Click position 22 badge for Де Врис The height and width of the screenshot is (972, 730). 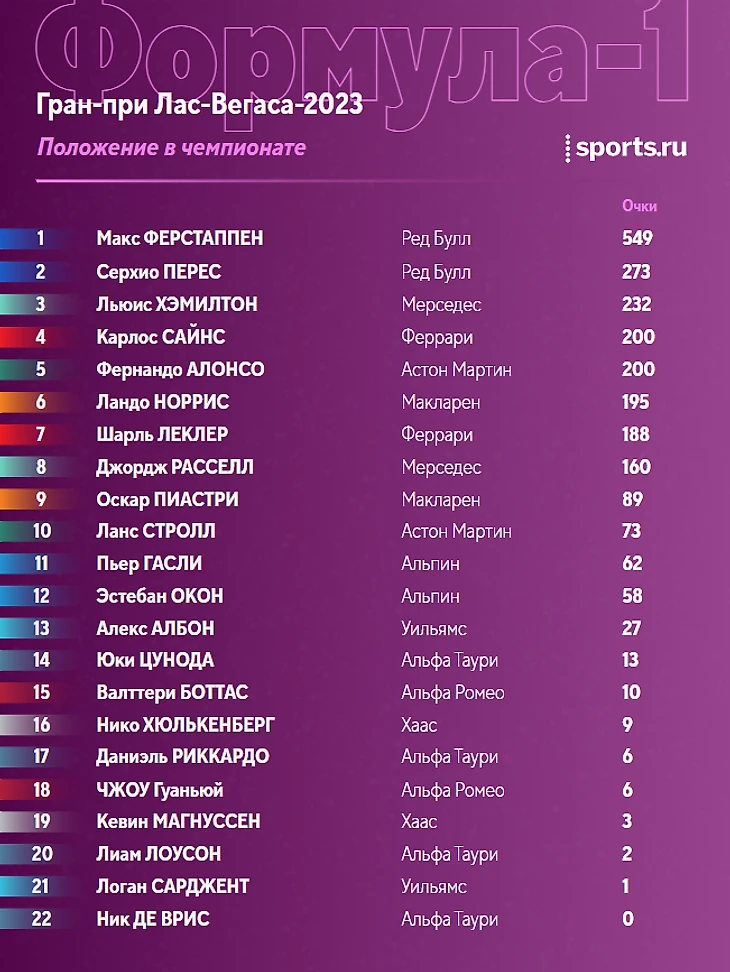[x=40, y=918]
